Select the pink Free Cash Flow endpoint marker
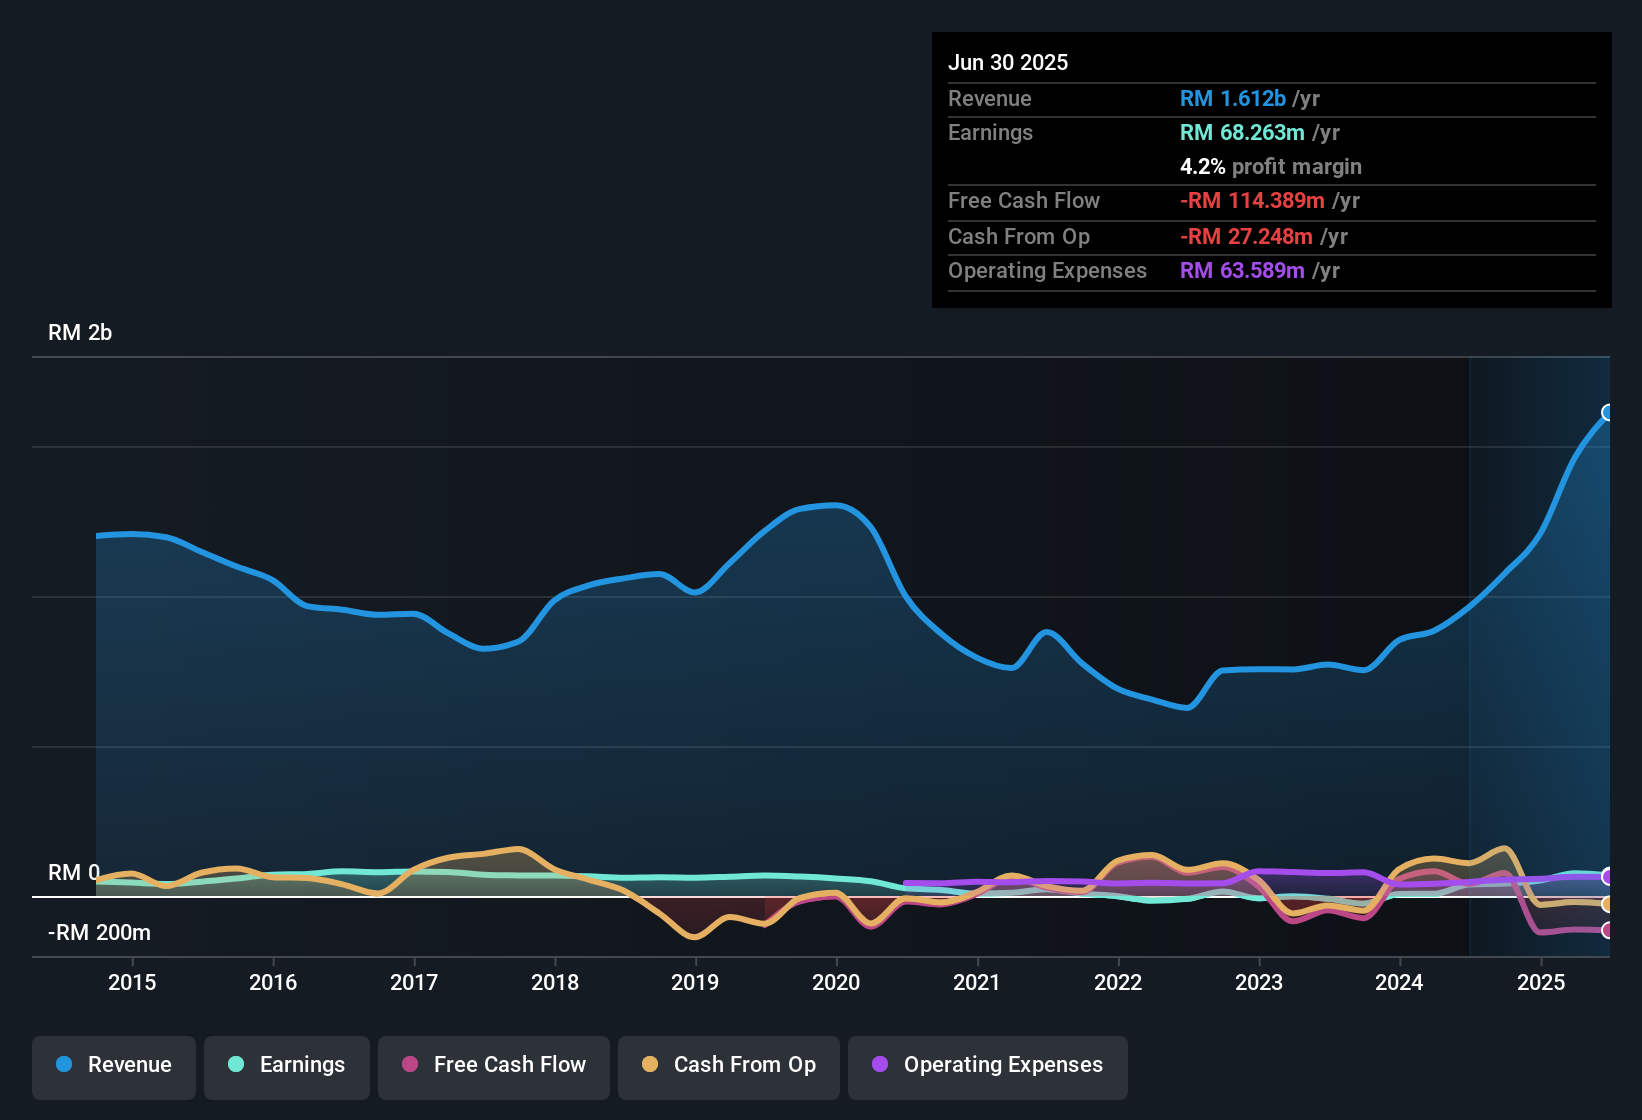This screenshot has height=1120, width=1642. [1608, 929]
